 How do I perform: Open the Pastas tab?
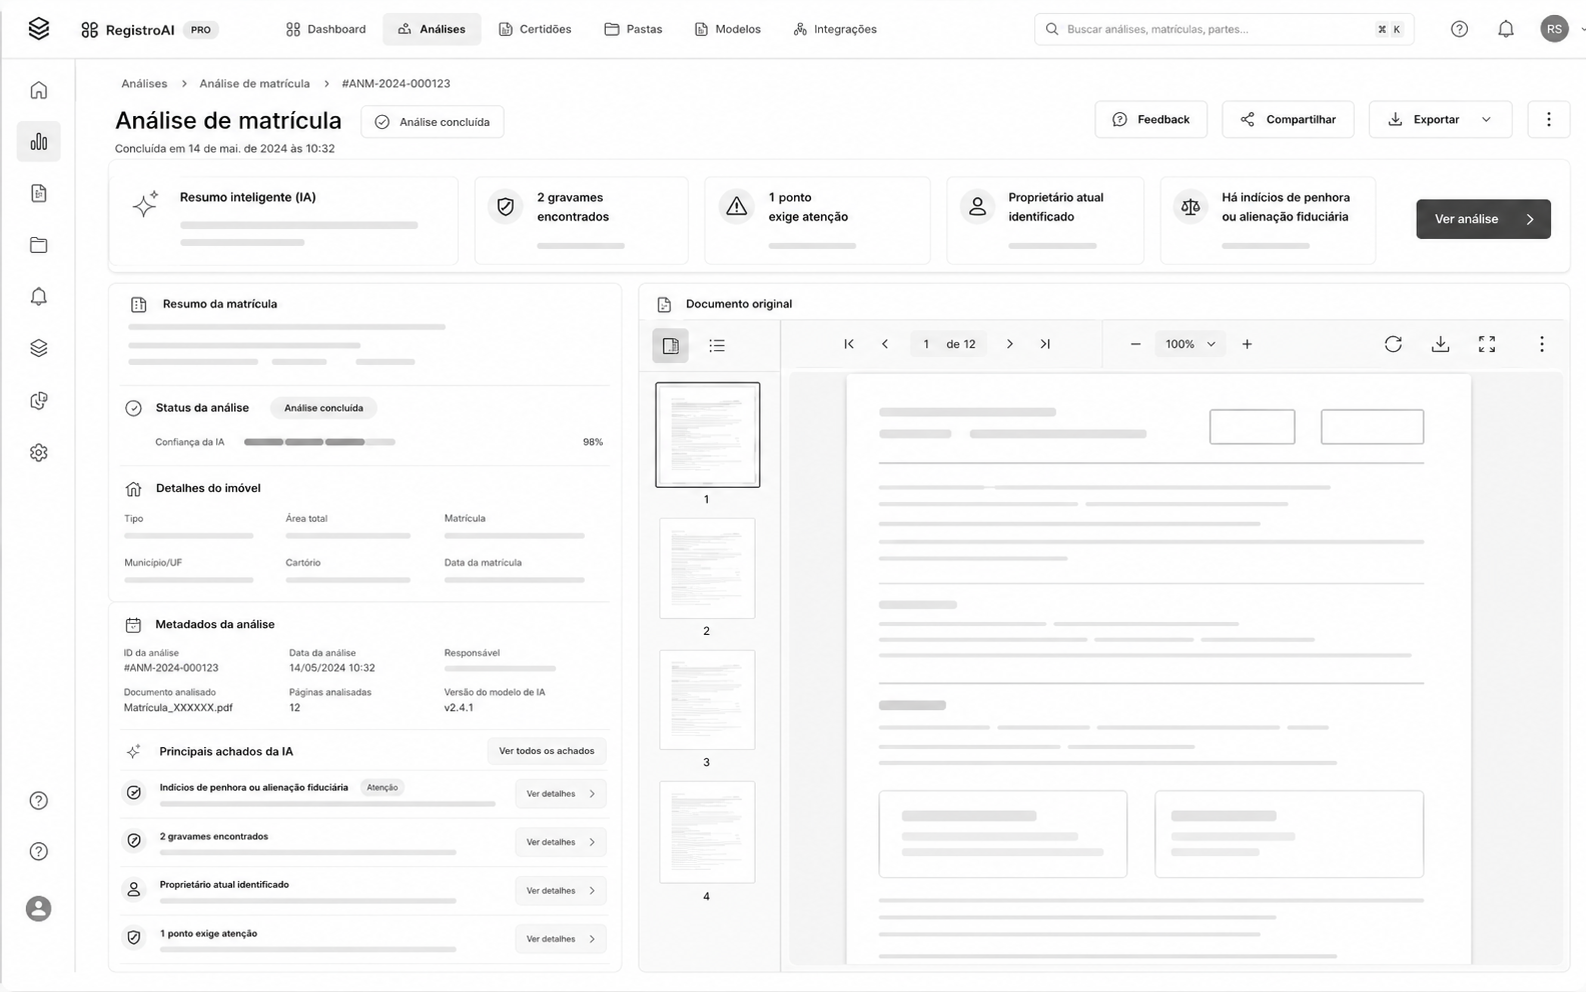(x=633, y=29)
